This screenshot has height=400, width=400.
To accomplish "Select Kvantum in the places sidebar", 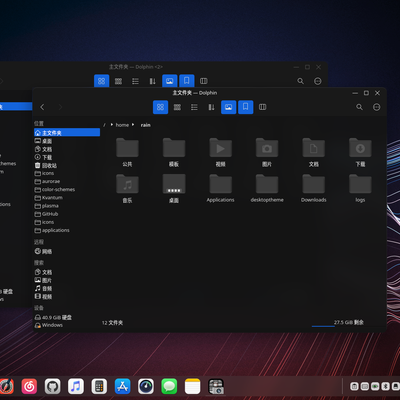I will coord(67,198).
